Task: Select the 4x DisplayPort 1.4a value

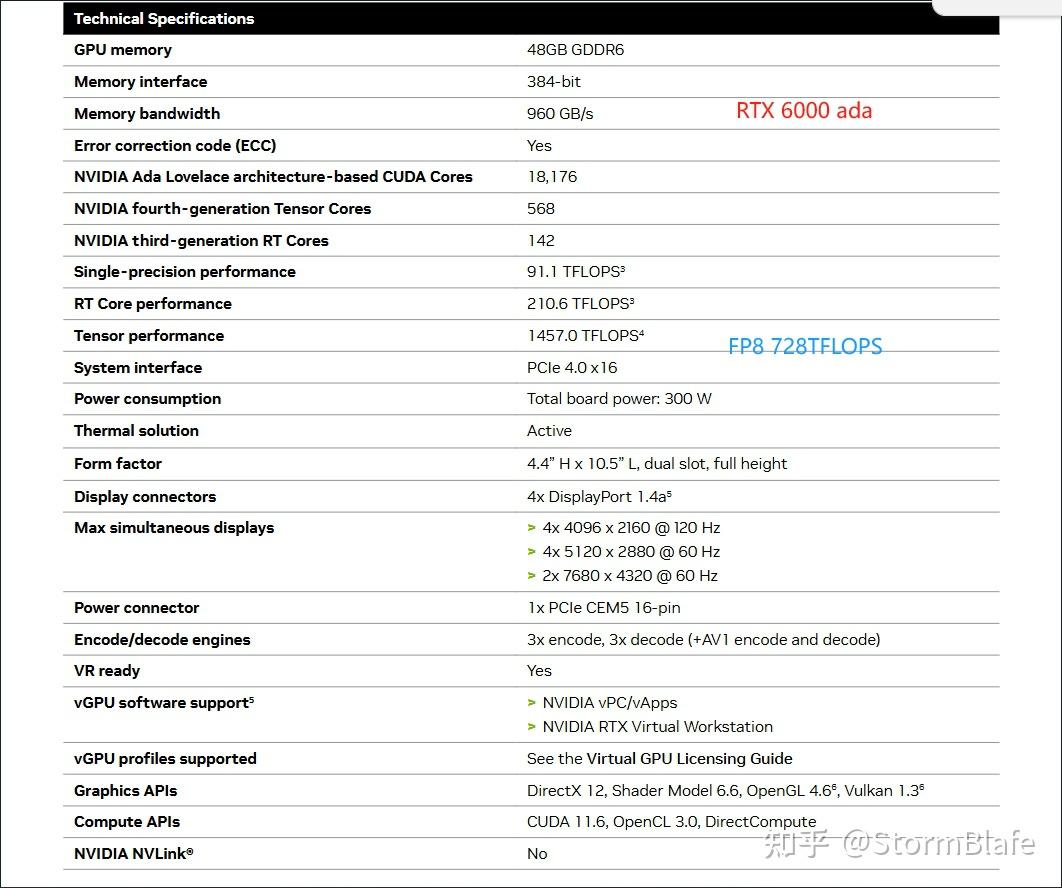Action: coord(599,496)
